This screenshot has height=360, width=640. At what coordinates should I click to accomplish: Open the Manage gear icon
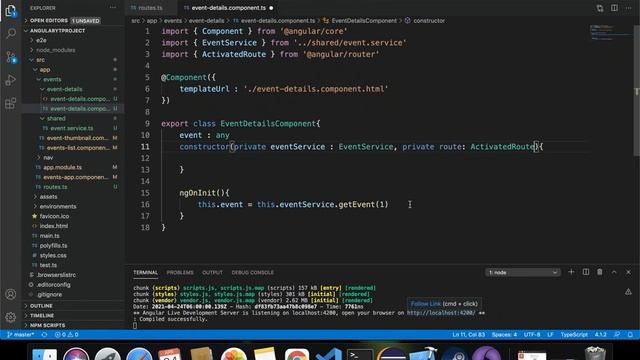pyautogui.click(x=11, y=317)
